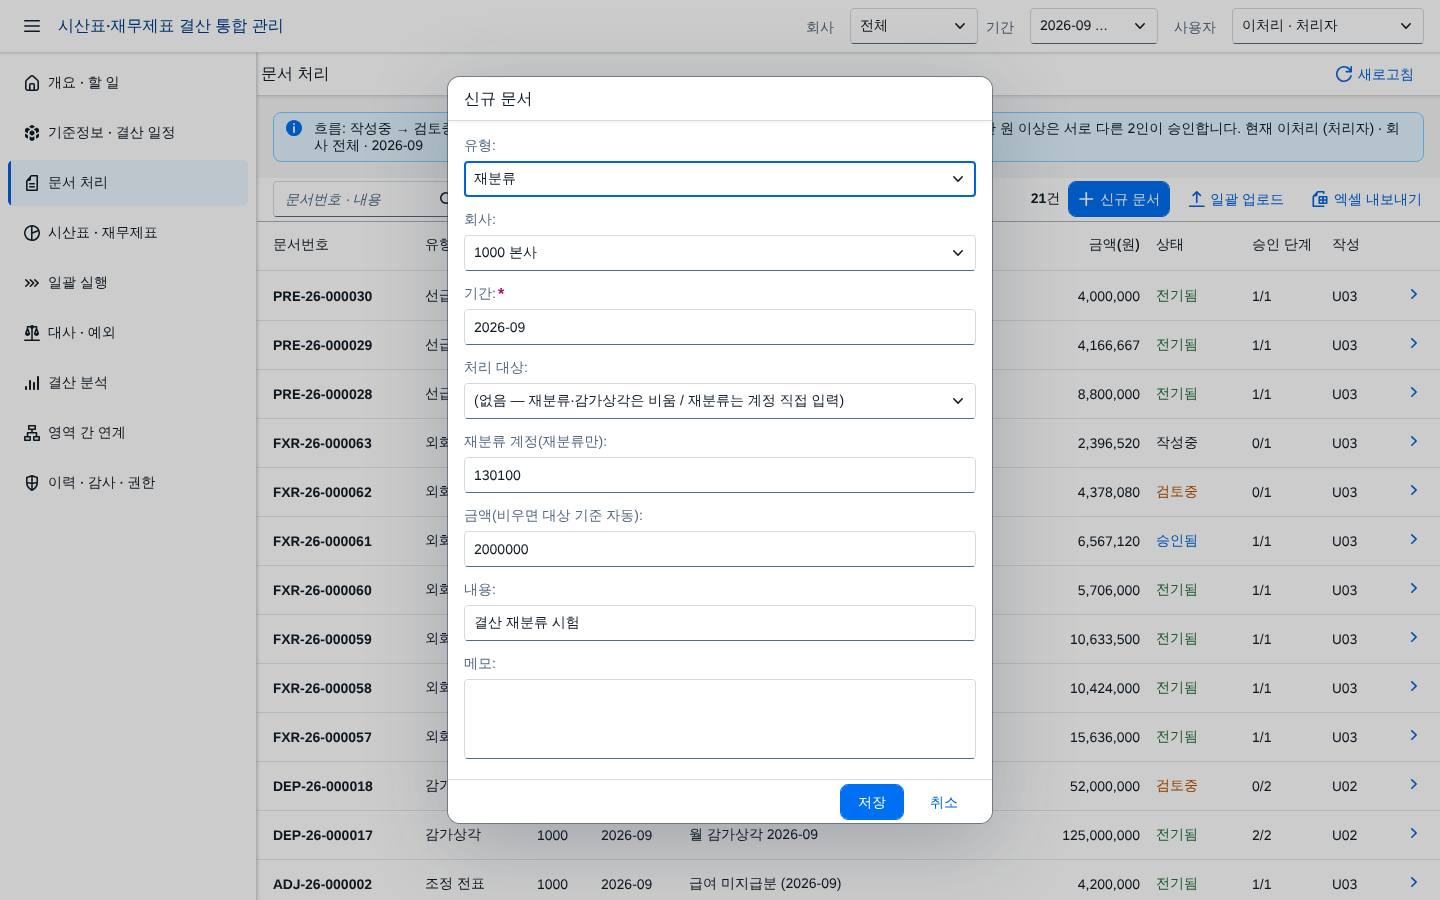Viewport: 1440px width, 900px height.
Task: Open the header 회사 filter showing 전체
Action: [914, 26]
